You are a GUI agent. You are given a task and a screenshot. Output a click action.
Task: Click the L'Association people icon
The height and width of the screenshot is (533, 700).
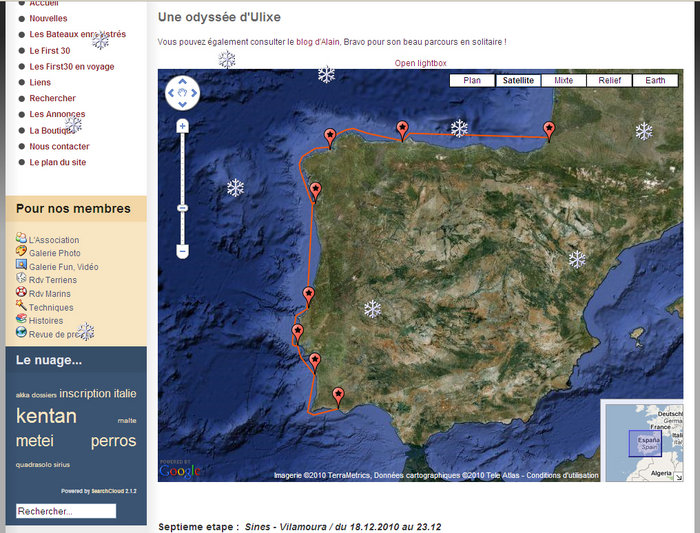(x=22, y=239)
